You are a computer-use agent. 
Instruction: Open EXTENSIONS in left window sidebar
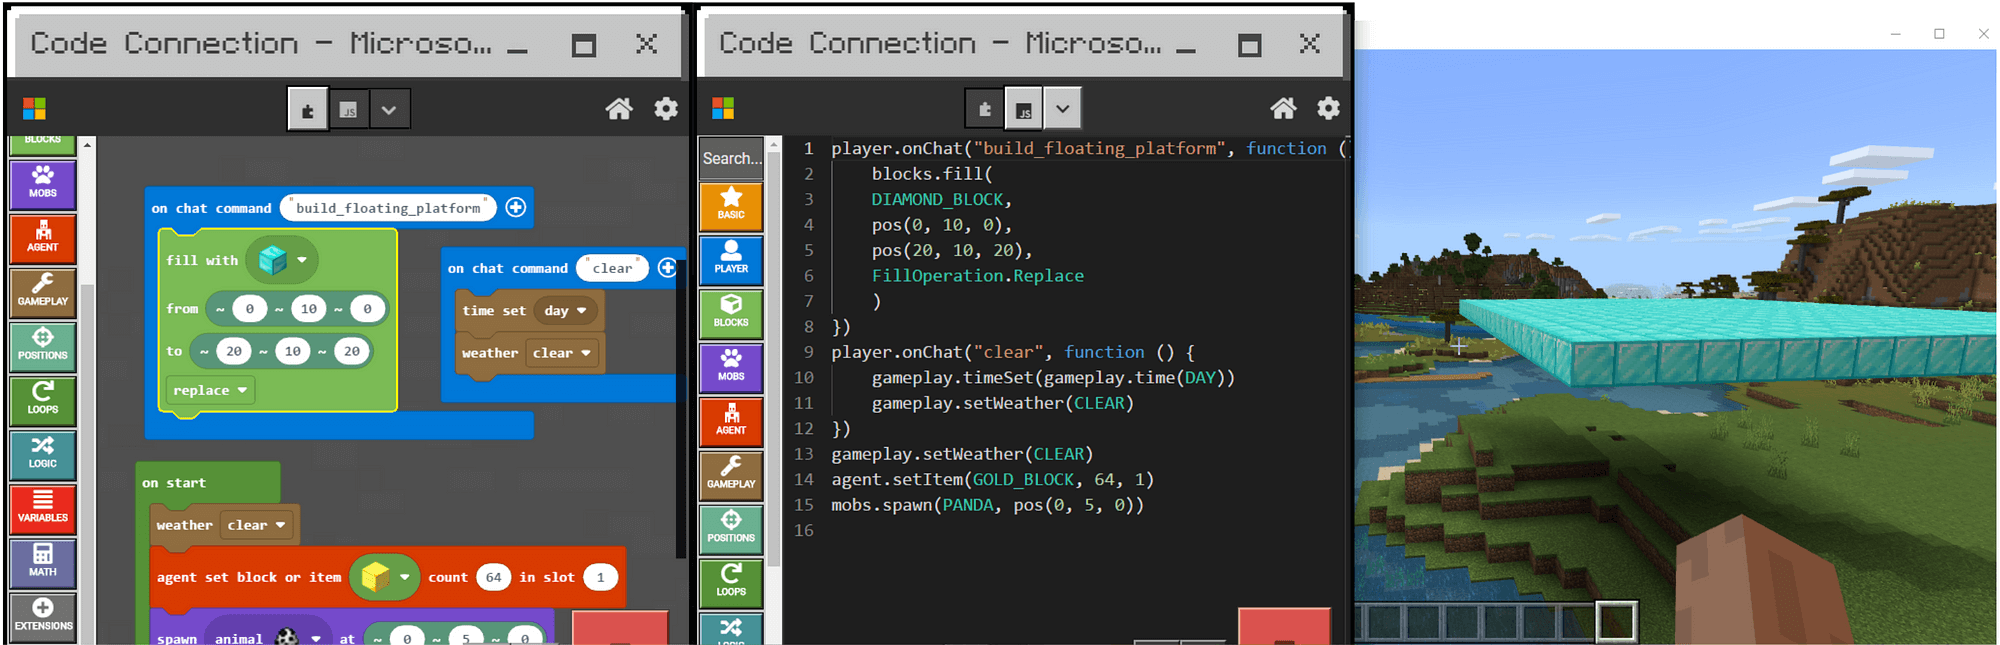click(x=43, y=616)
